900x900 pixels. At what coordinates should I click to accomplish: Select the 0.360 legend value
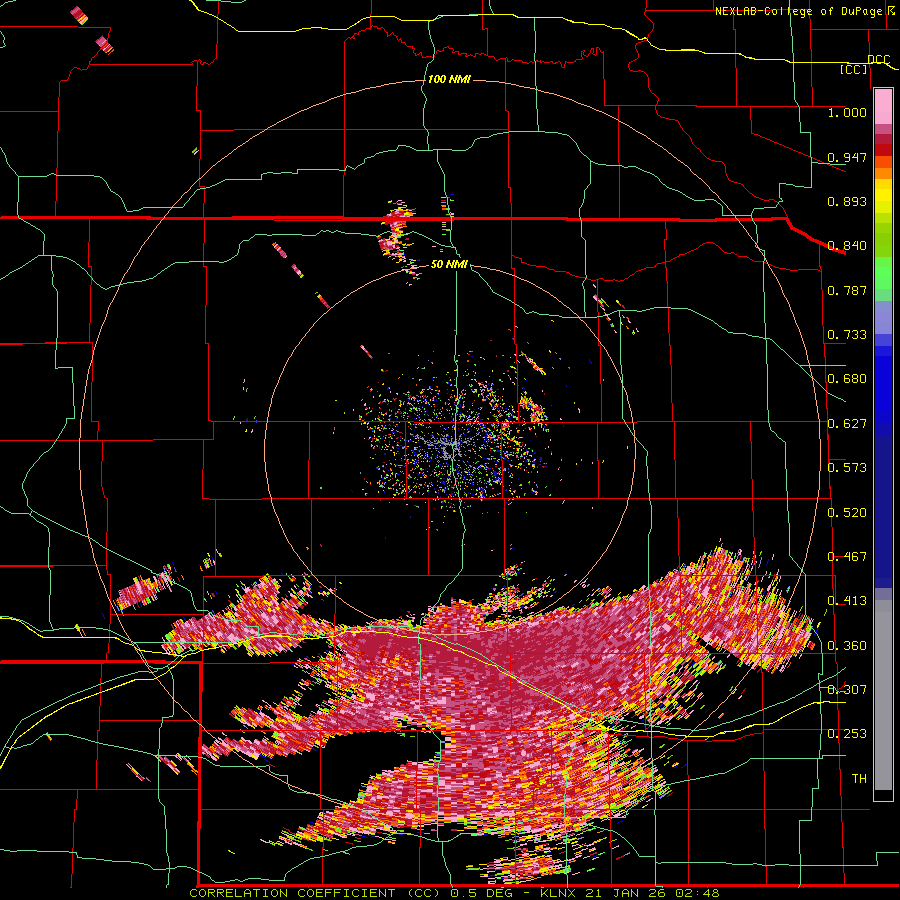click(847, 646)
